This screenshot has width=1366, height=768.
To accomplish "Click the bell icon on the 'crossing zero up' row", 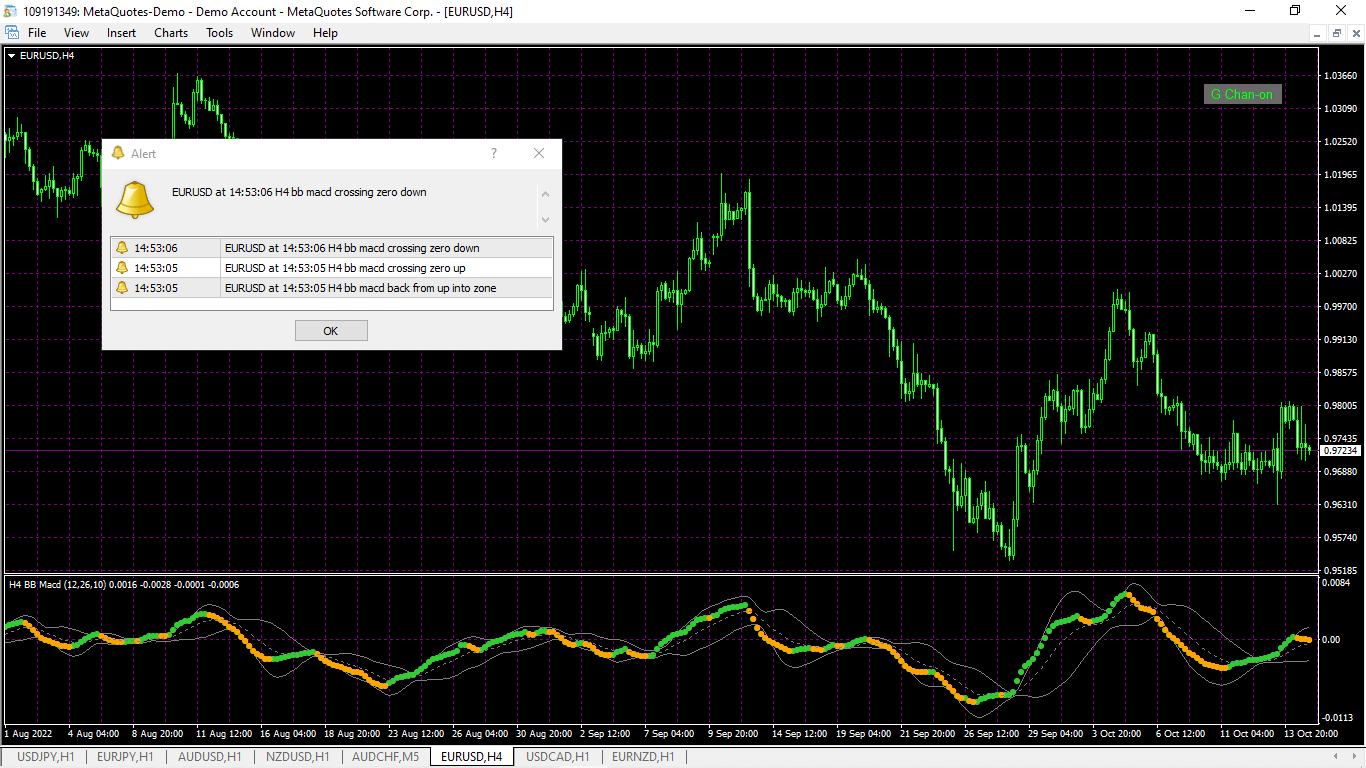I will (122, 268).
